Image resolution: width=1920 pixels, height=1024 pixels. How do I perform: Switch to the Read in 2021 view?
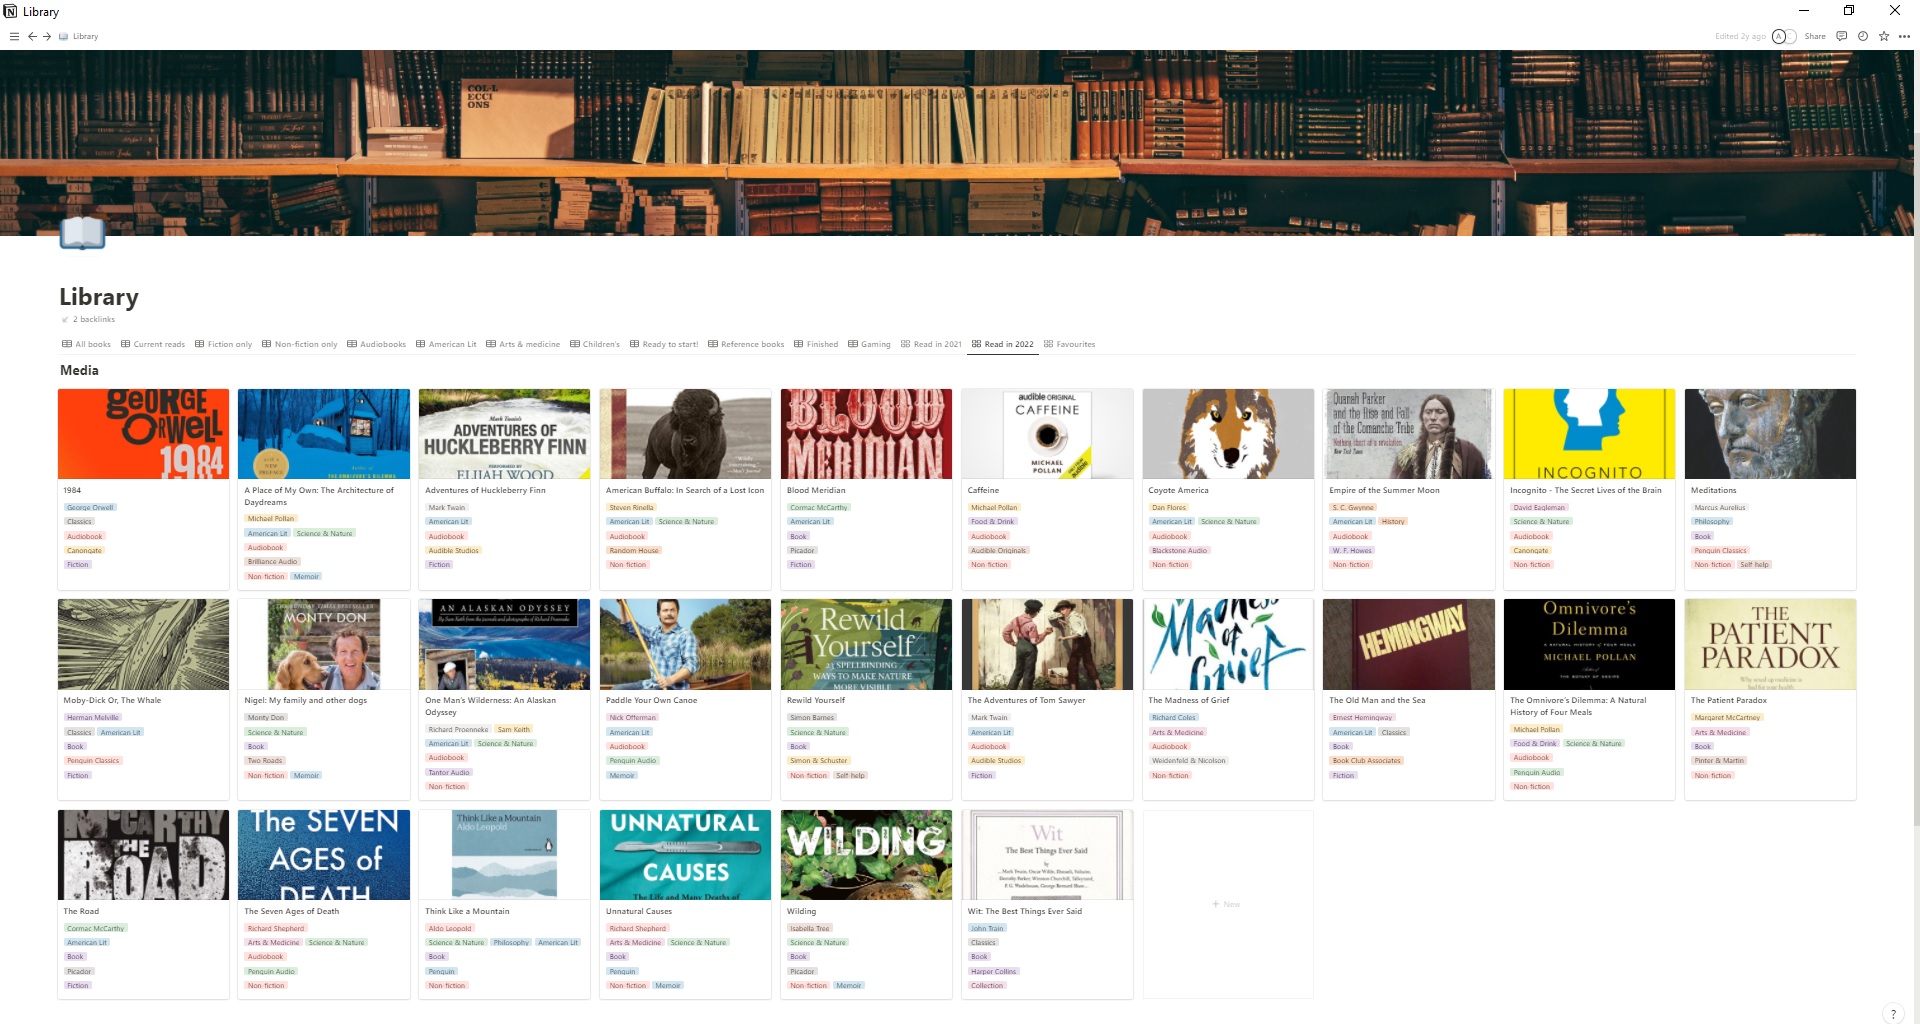[x=931, y=344]
